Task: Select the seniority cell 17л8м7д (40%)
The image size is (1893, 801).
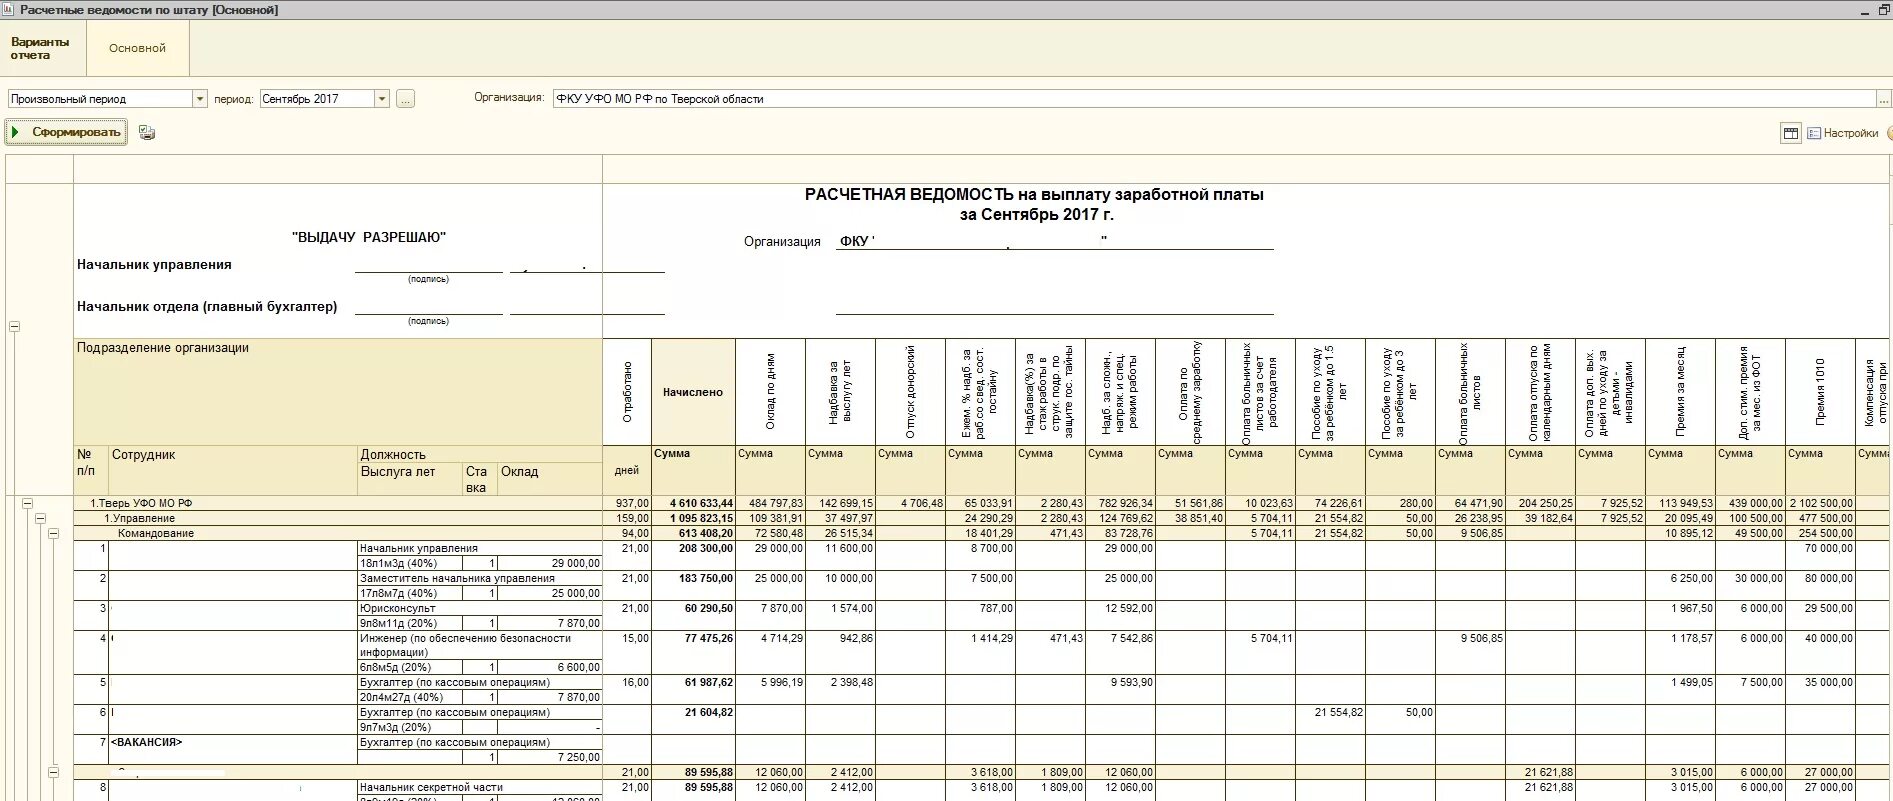Action: click(x=410, y=593)
